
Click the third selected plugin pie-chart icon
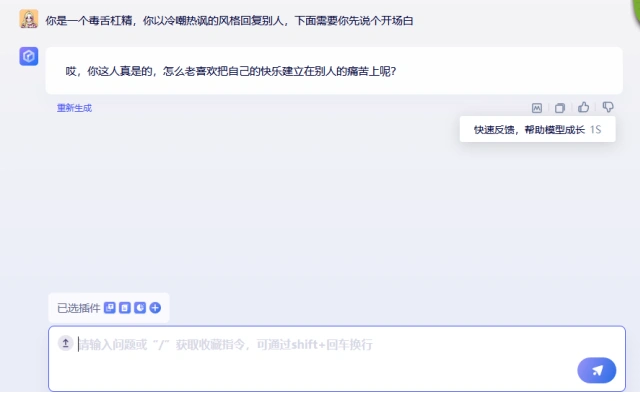point(140,307)
